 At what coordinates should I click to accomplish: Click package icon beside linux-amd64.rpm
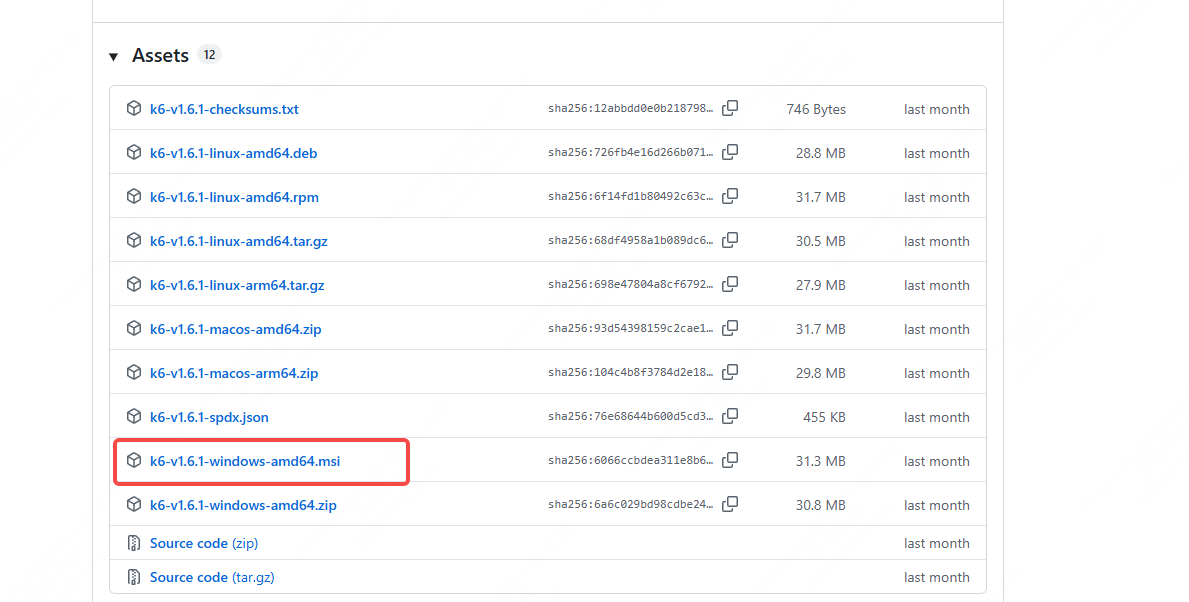pos(134,196)
